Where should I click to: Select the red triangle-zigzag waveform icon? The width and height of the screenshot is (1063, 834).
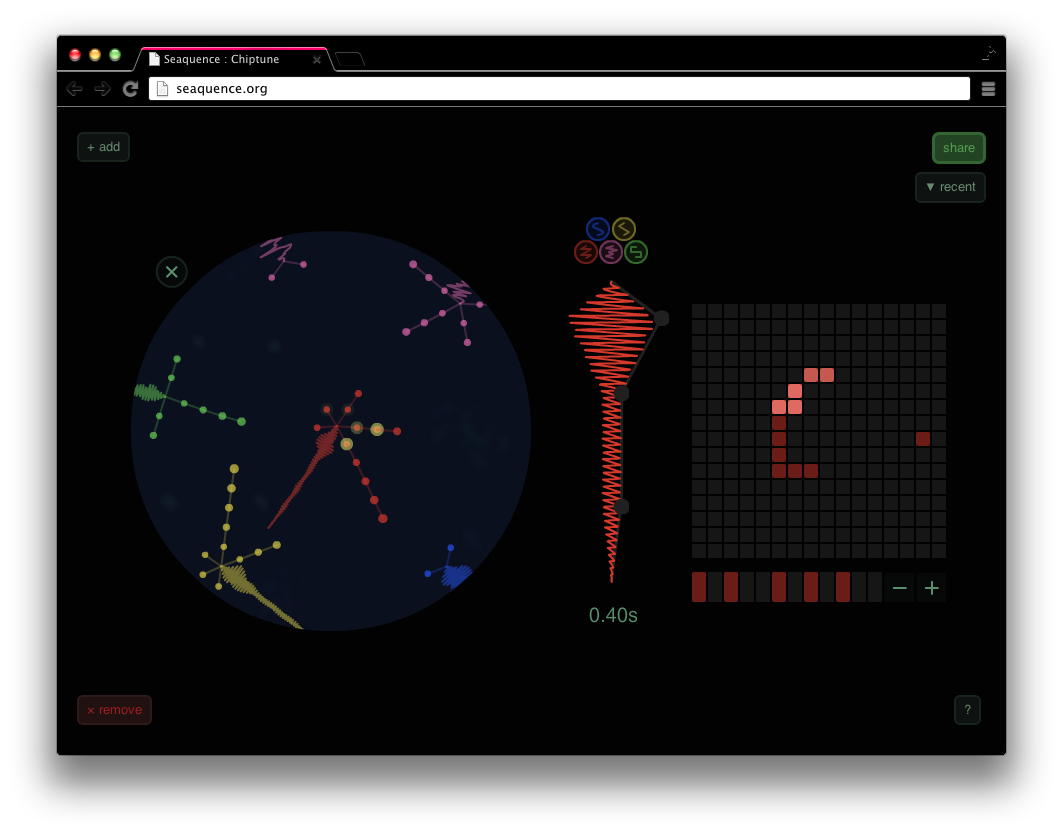(586, 252)
